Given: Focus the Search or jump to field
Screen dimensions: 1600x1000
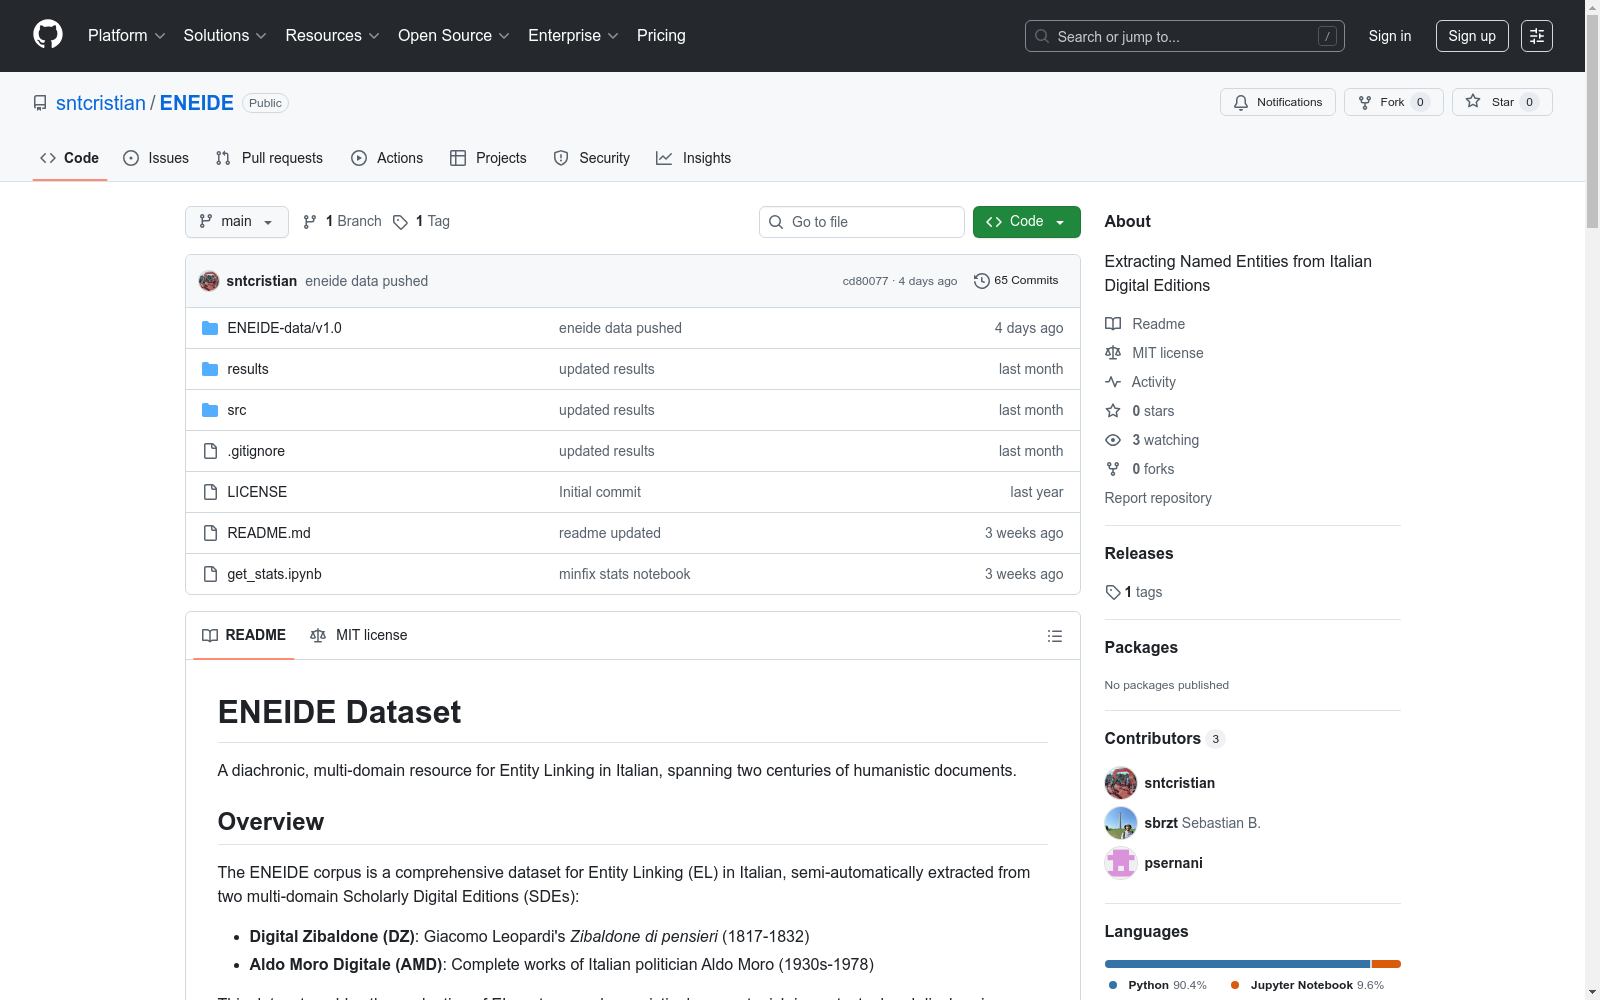Looking at the screenshot, I should [1185, 36].
